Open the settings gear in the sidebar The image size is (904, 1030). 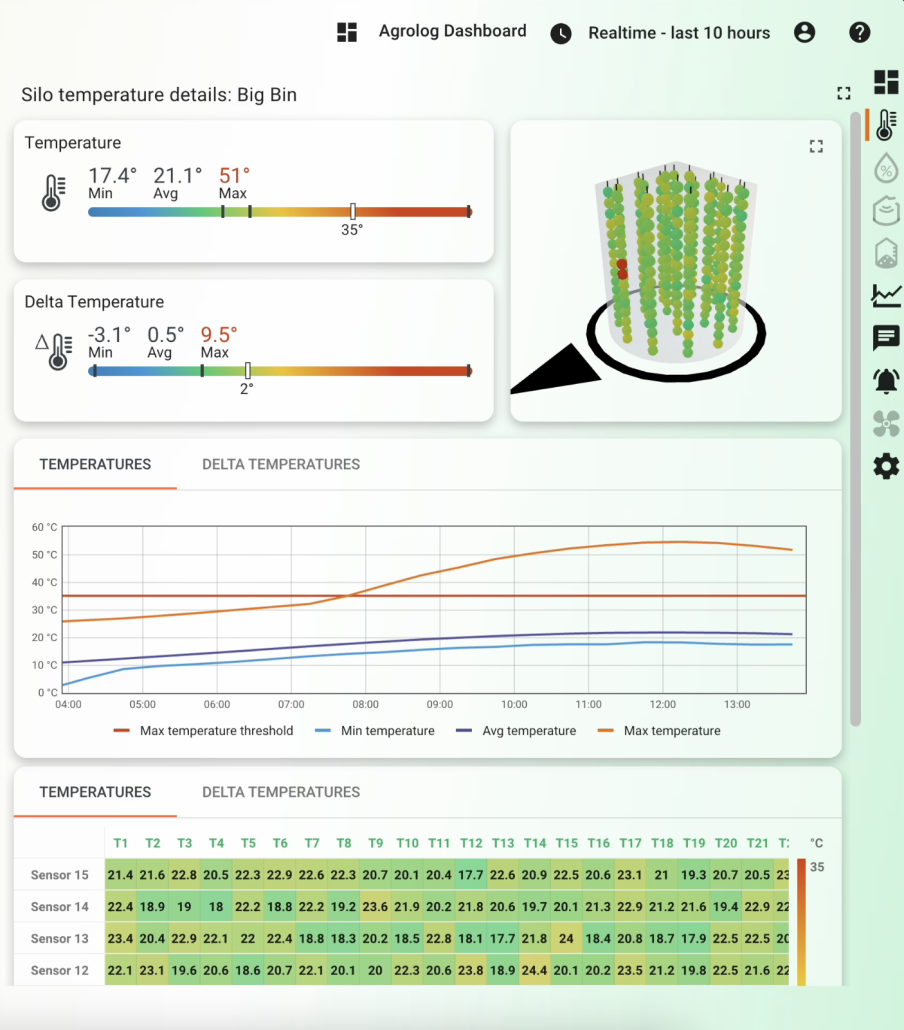click(x=886, y=466)
